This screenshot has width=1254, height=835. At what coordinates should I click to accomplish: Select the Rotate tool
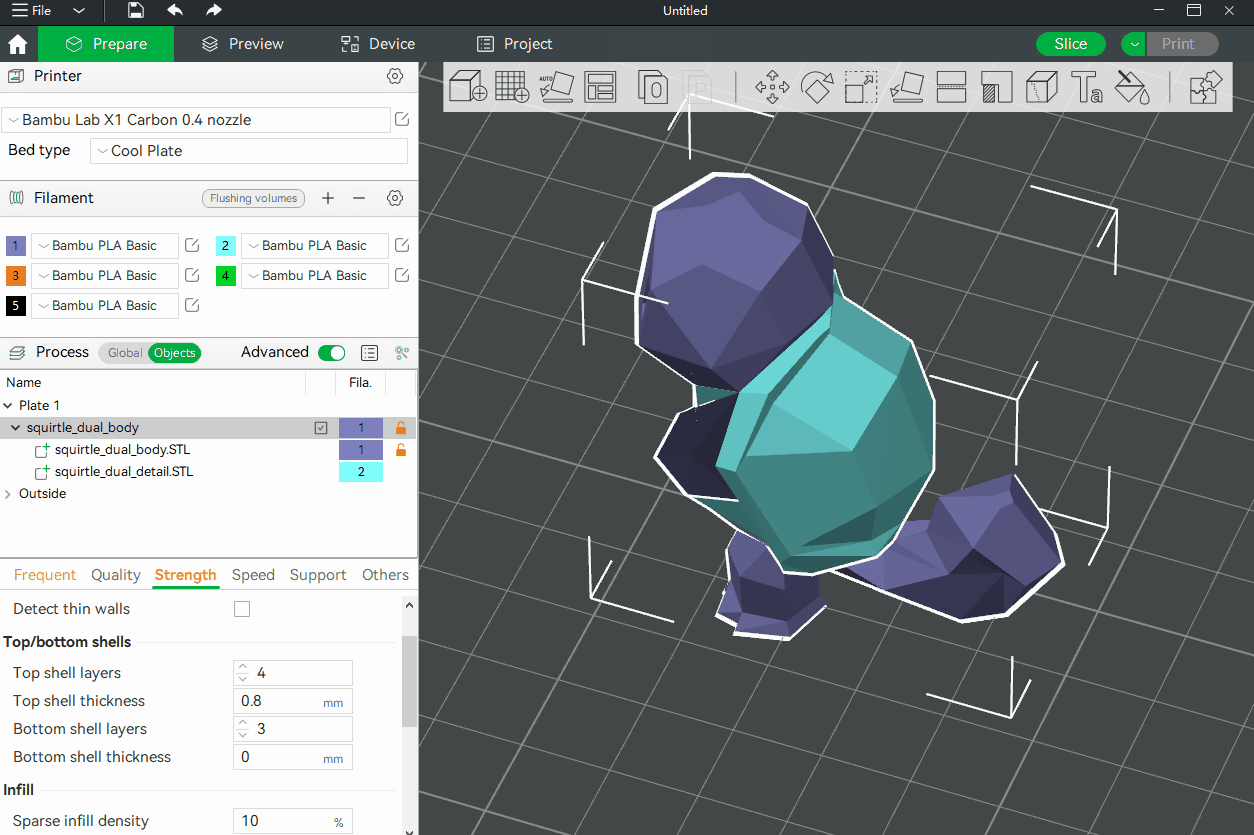pos(817,87)
